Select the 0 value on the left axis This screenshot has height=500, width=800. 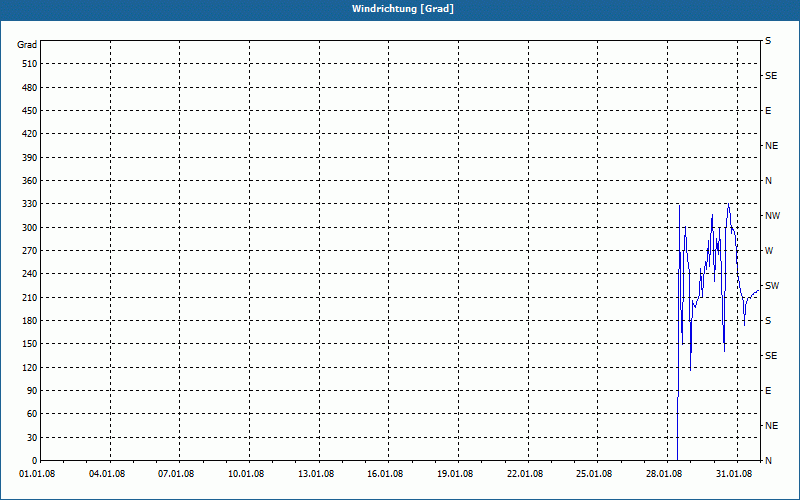pyautogui.click(x=35, y=461)
